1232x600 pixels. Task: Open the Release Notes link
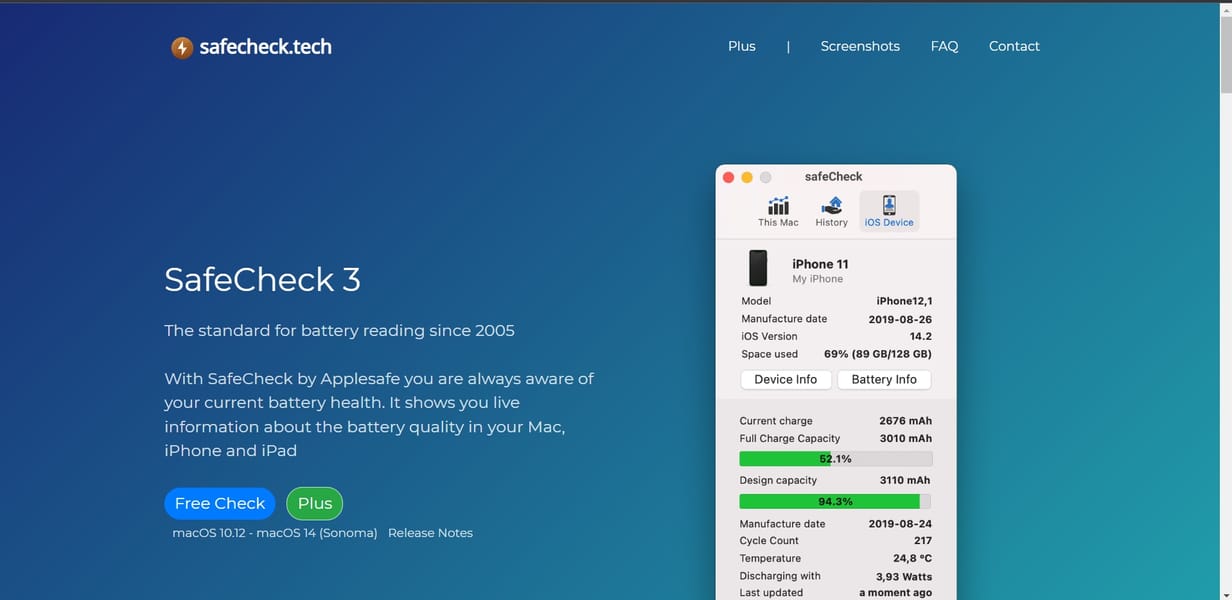[x=430, y=533]
